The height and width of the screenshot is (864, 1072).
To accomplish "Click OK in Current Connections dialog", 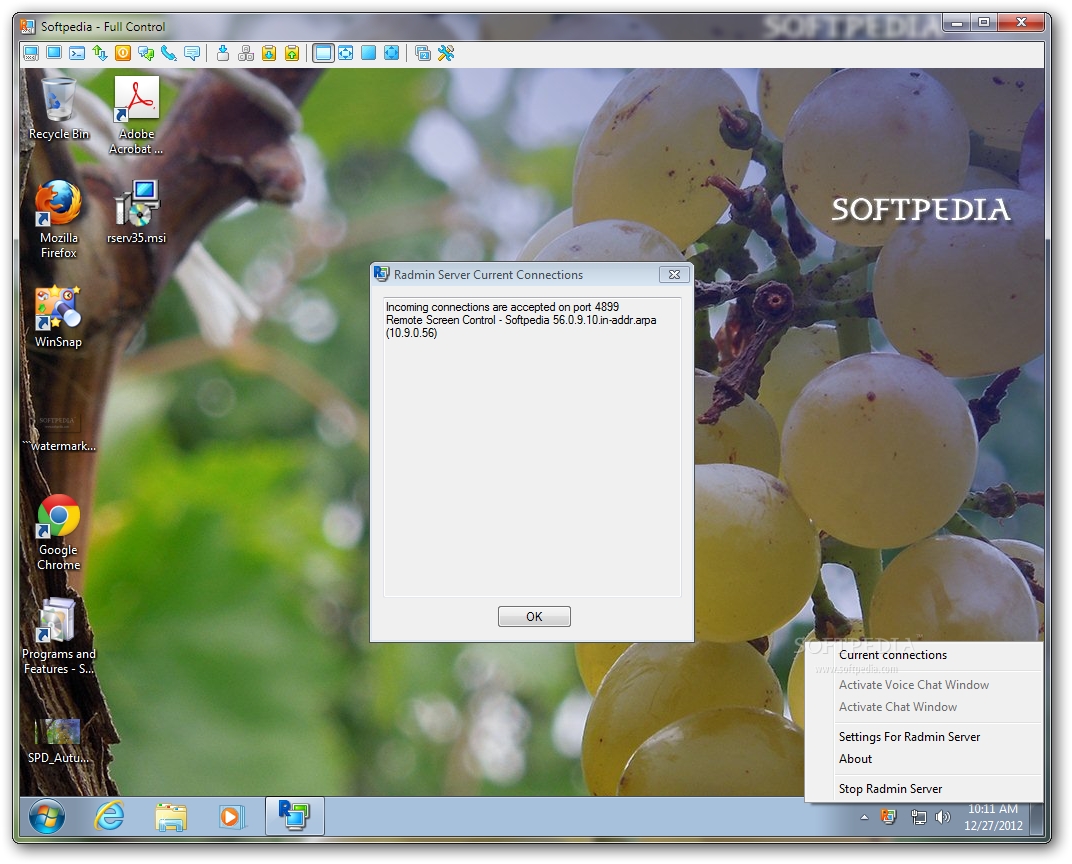I will 534,617.
